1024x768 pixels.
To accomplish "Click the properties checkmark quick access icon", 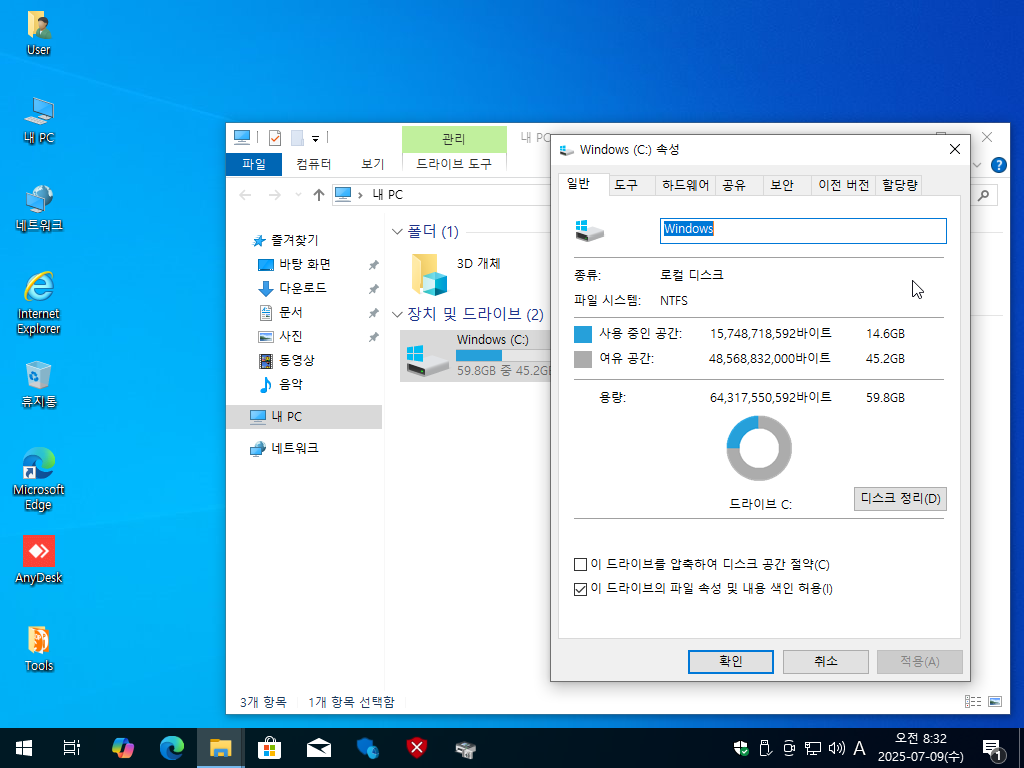I will (x=275, y=138).
